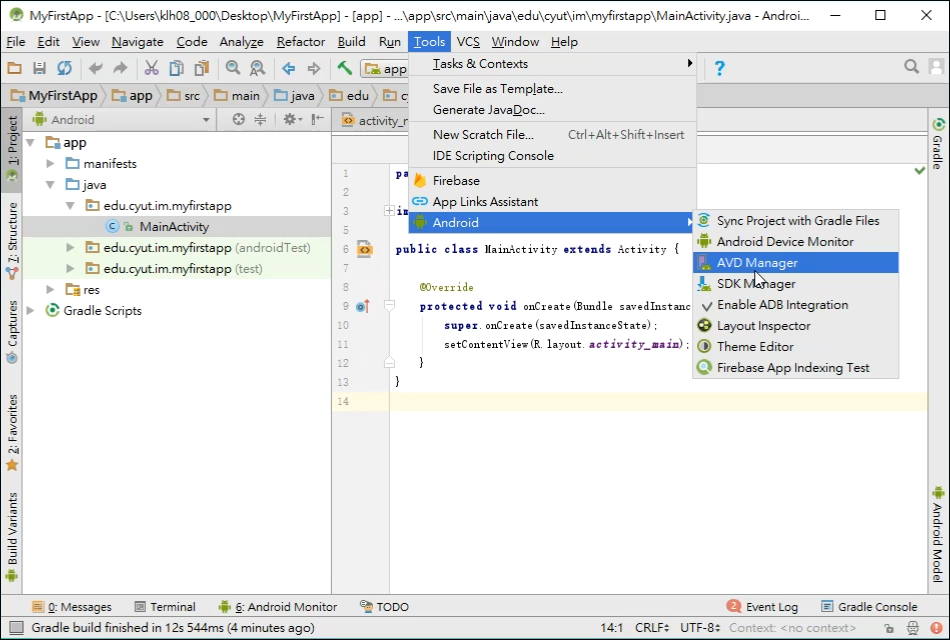
Task: Select MainActivity in the project tree
Action: click(174, 227)
